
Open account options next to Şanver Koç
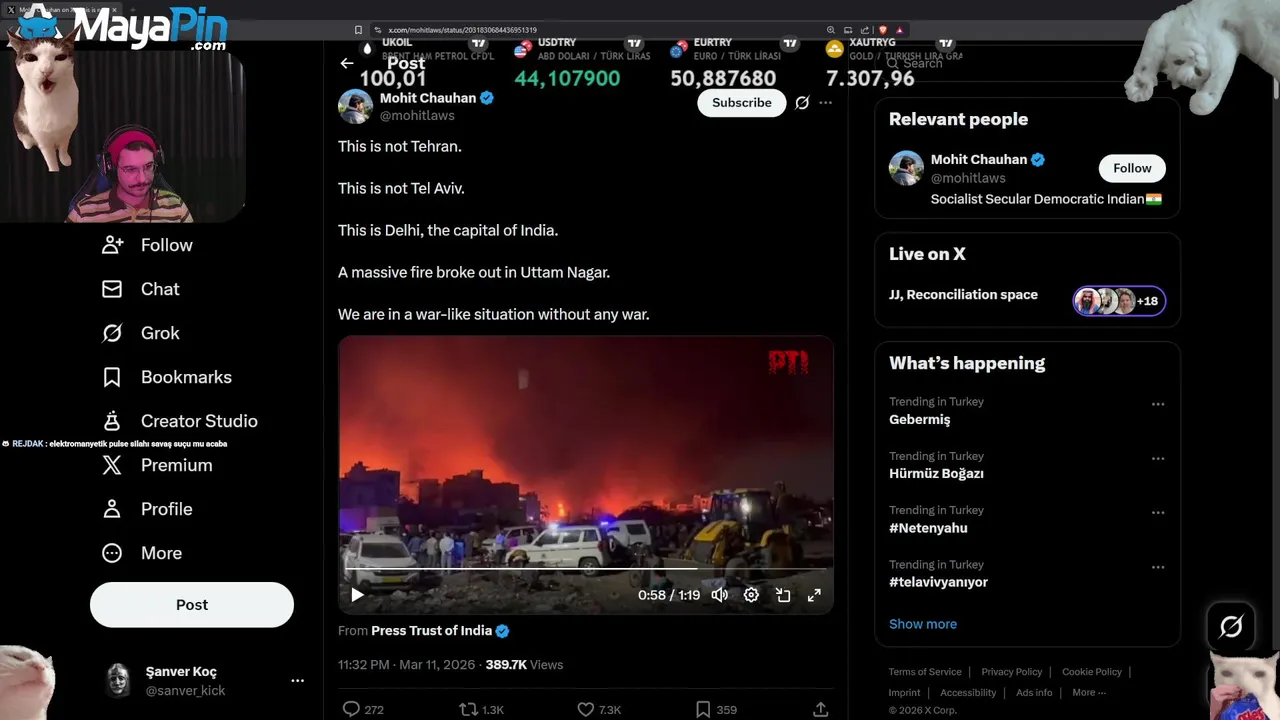tap(297, 680)
